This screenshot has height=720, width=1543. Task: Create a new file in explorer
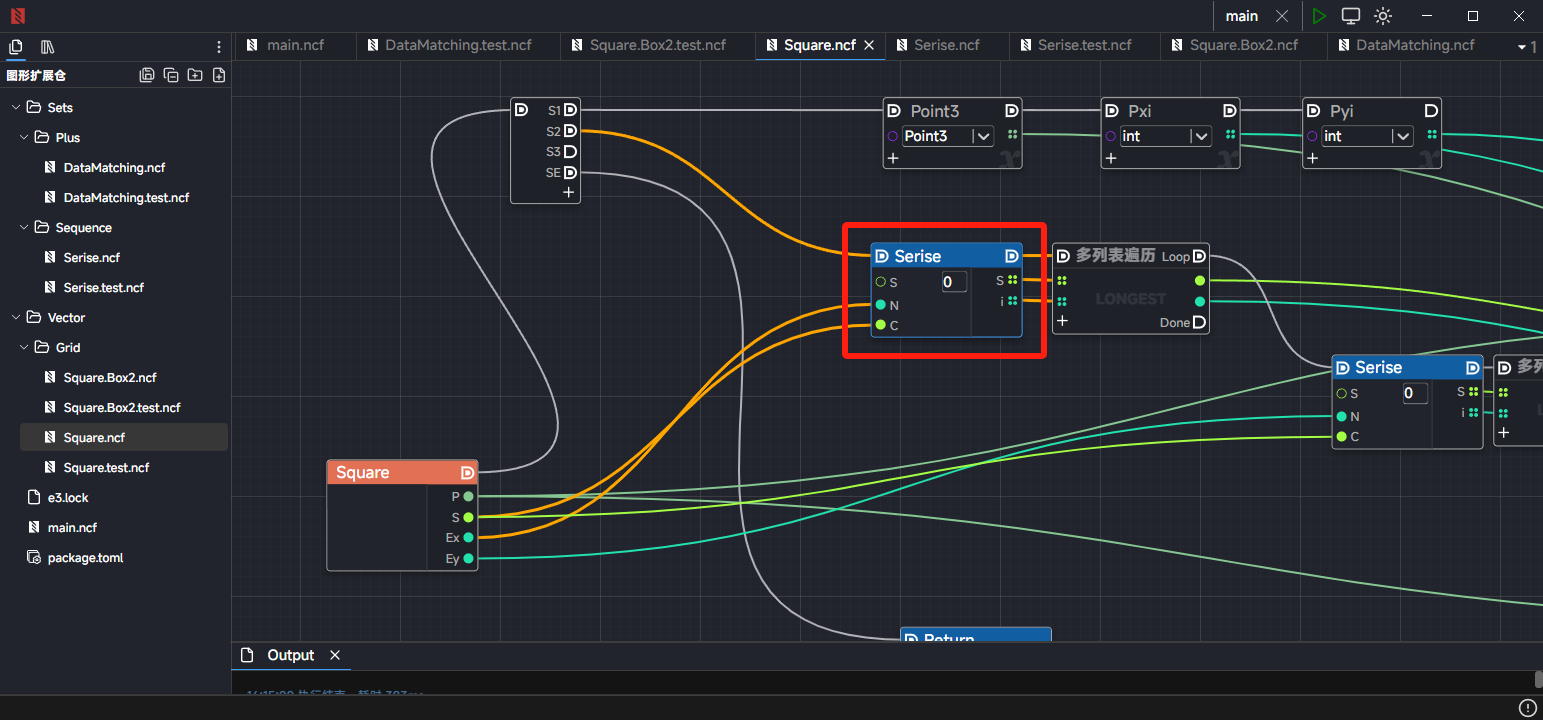(x=219, y=75)
